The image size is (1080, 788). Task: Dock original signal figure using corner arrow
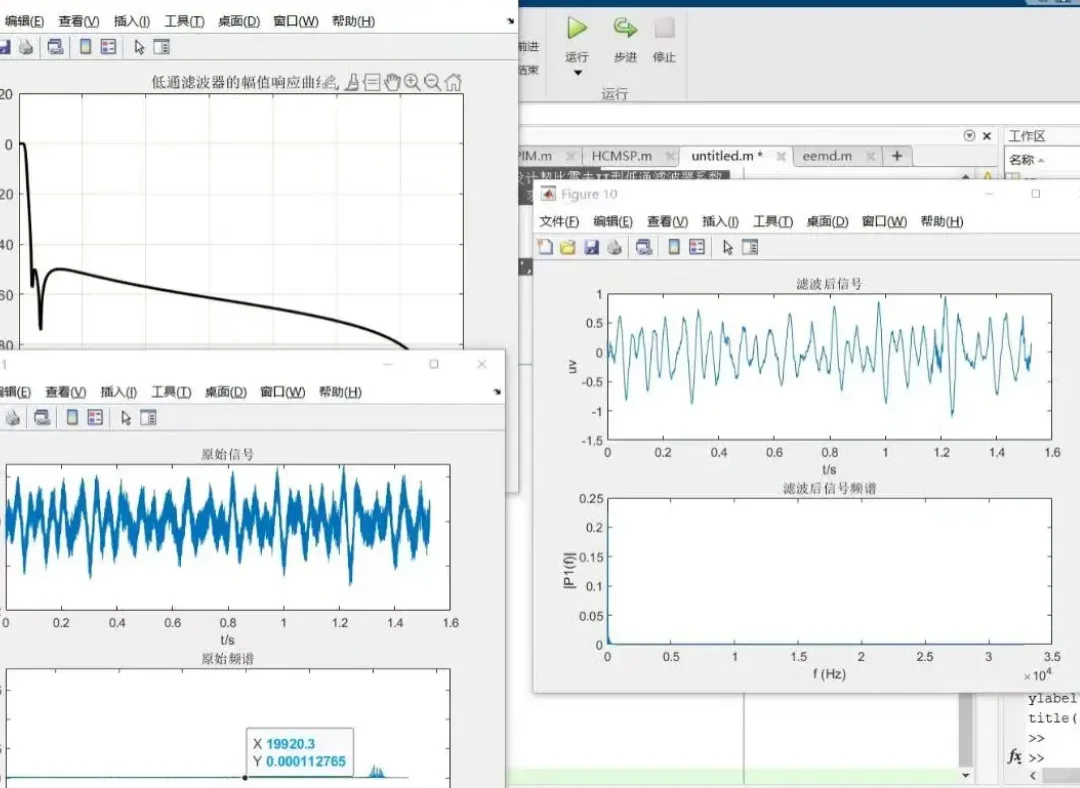497,392
